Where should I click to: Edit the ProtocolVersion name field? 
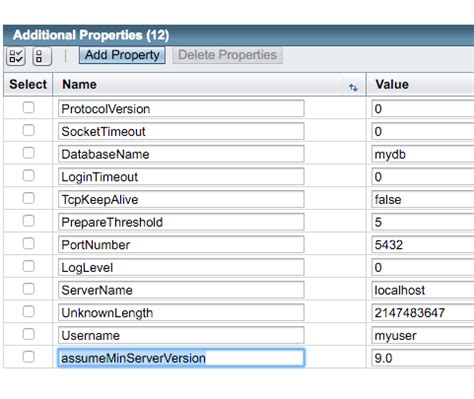pos(181,109)
